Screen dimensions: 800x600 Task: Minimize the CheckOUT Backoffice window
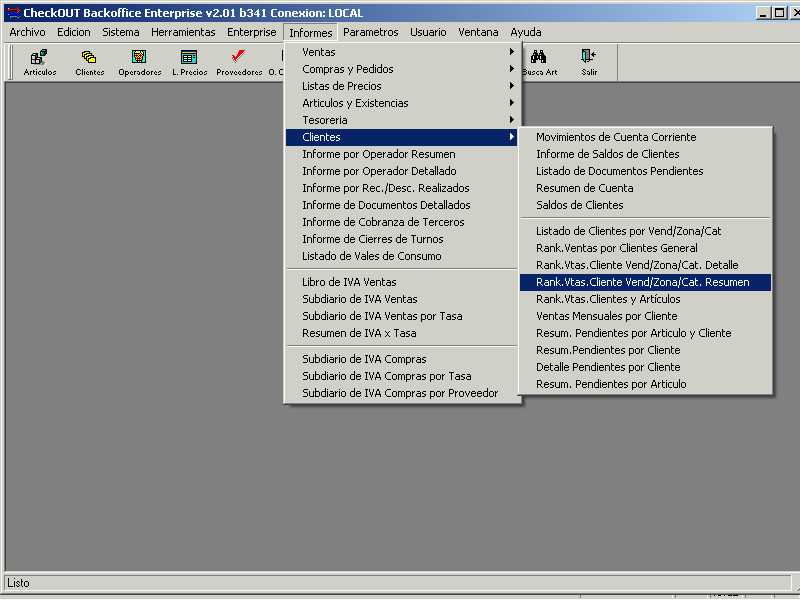[x=763, y=13]
